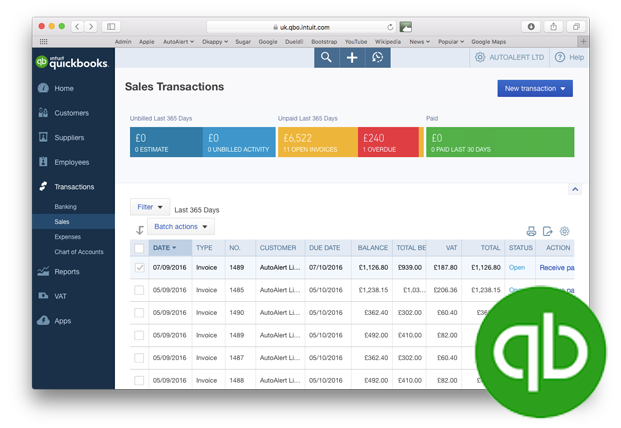Filter by £0 paid green block

pyautogui.click(x=500, y=142)
